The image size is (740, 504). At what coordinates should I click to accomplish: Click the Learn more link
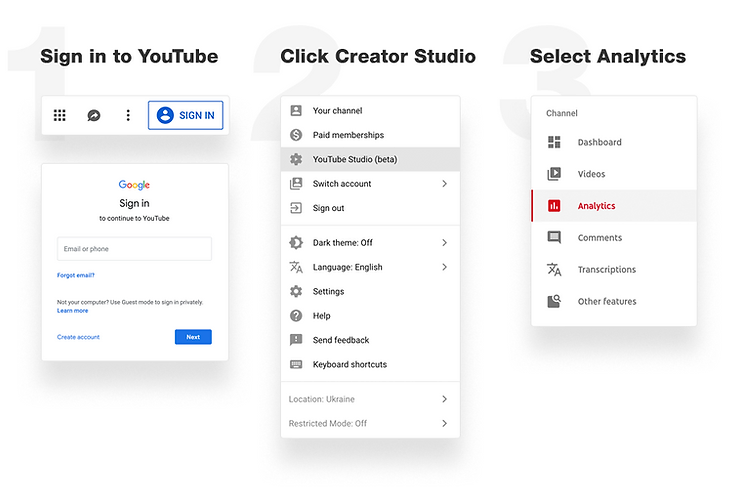72,311
